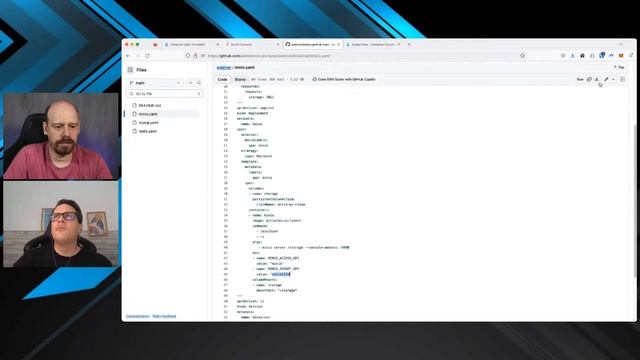
Task: Click the Share feedback link
Action: click(x=164, y=316)
